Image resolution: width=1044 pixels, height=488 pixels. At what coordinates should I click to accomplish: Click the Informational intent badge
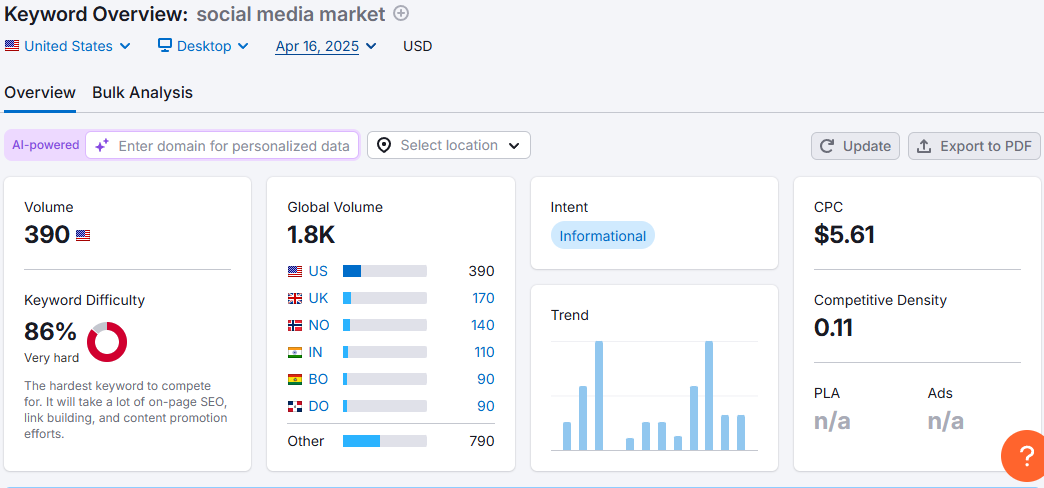[x=603, y=236]
